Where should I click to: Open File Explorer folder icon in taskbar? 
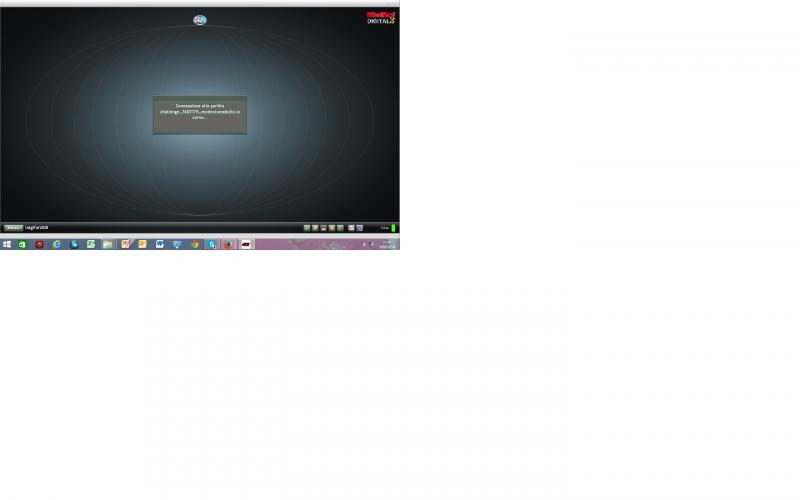click(108, 244)
